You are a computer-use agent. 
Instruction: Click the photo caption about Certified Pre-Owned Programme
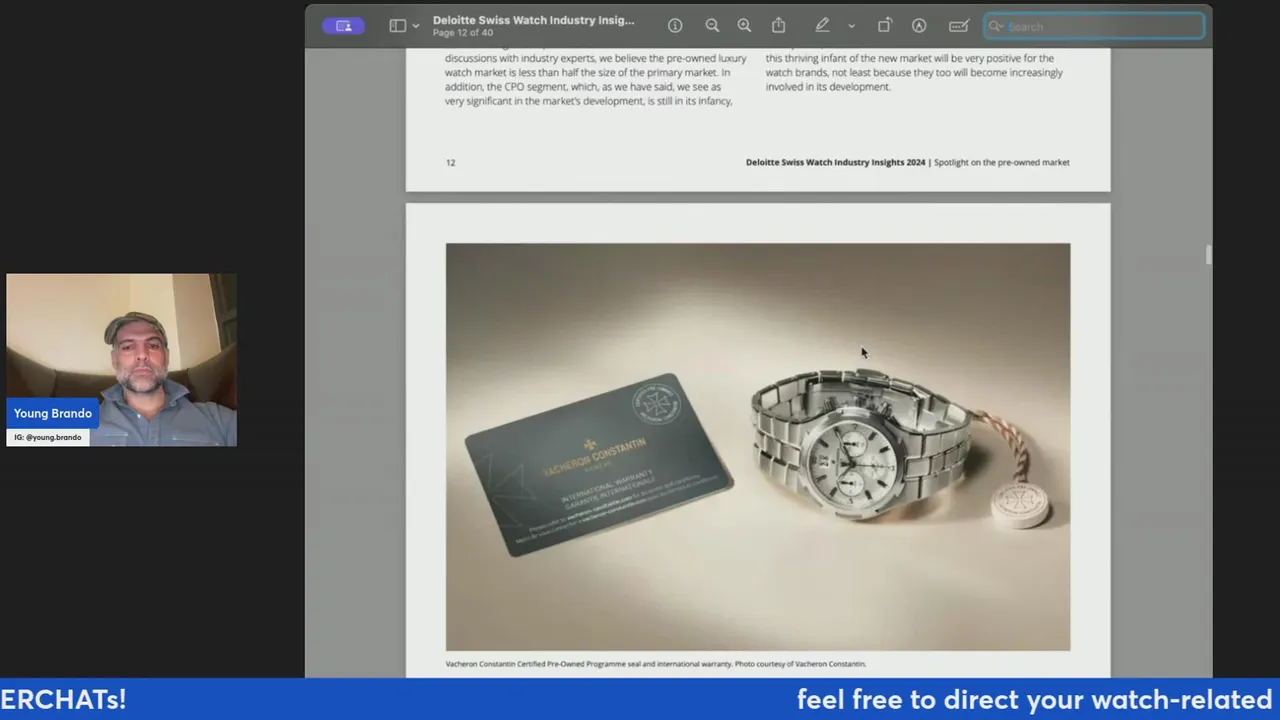click(x=656, y=664)
